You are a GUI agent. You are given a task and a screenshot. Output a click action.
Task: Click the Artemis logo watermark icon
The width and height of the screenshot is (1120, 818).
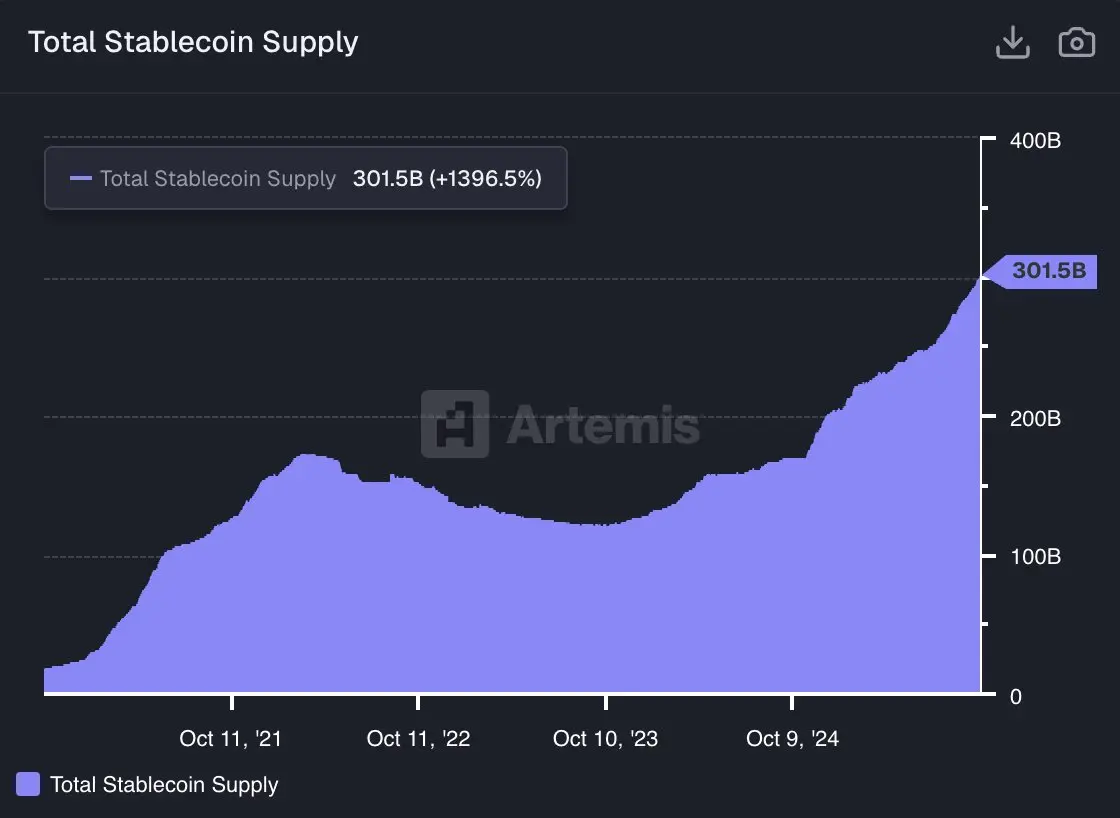[x=455, y=424]
